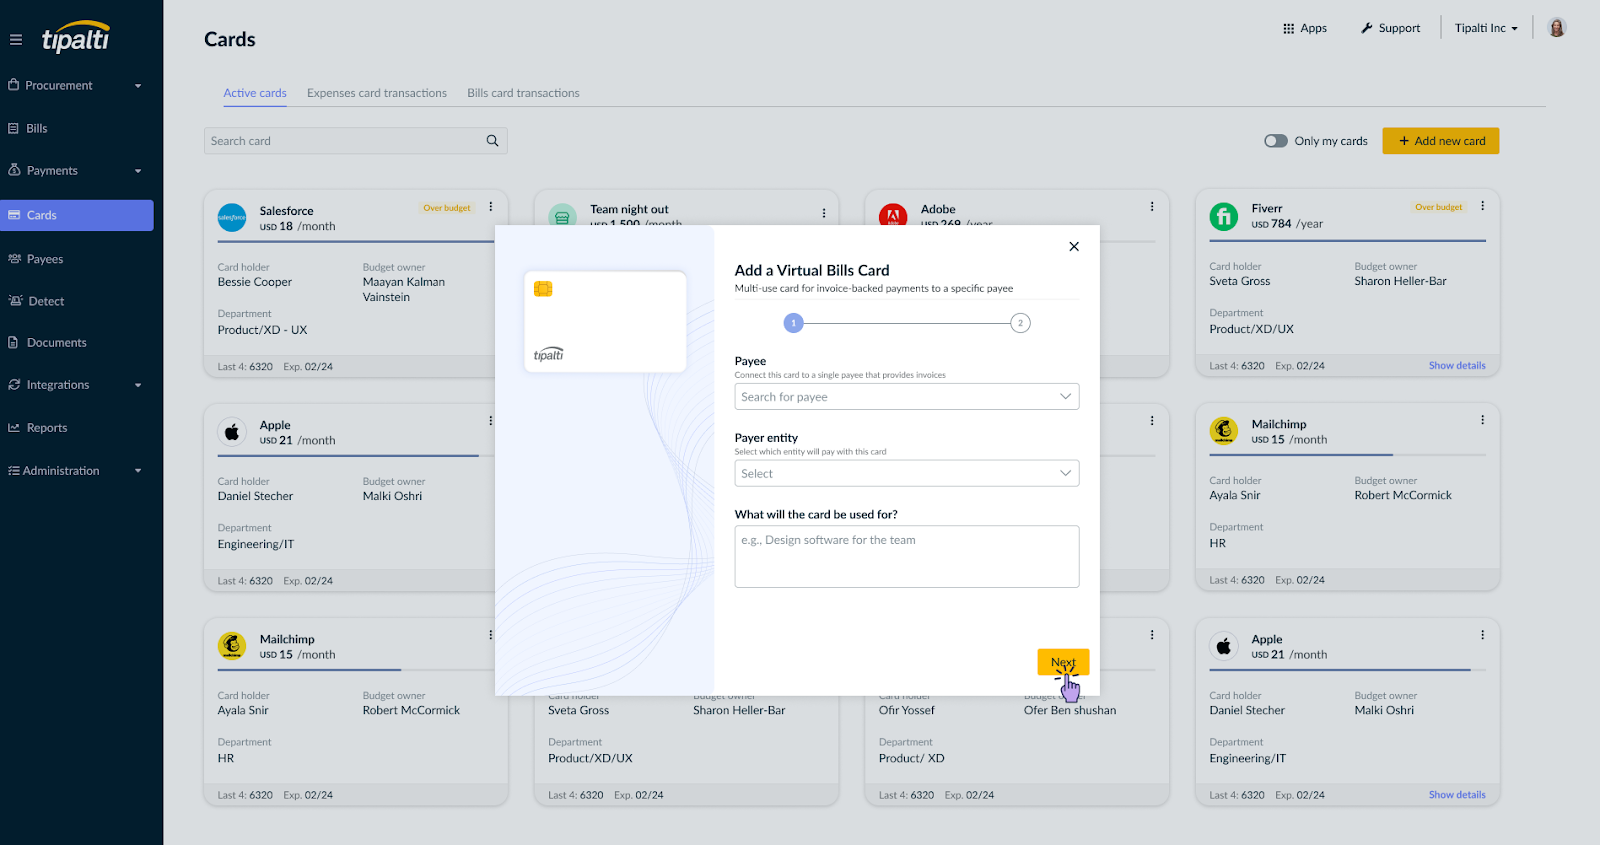Image resolution: width=1600 pixels, height=845 pixels.
Task: Expand the Tipalti Inc account dropdown
Action: 1486,28
